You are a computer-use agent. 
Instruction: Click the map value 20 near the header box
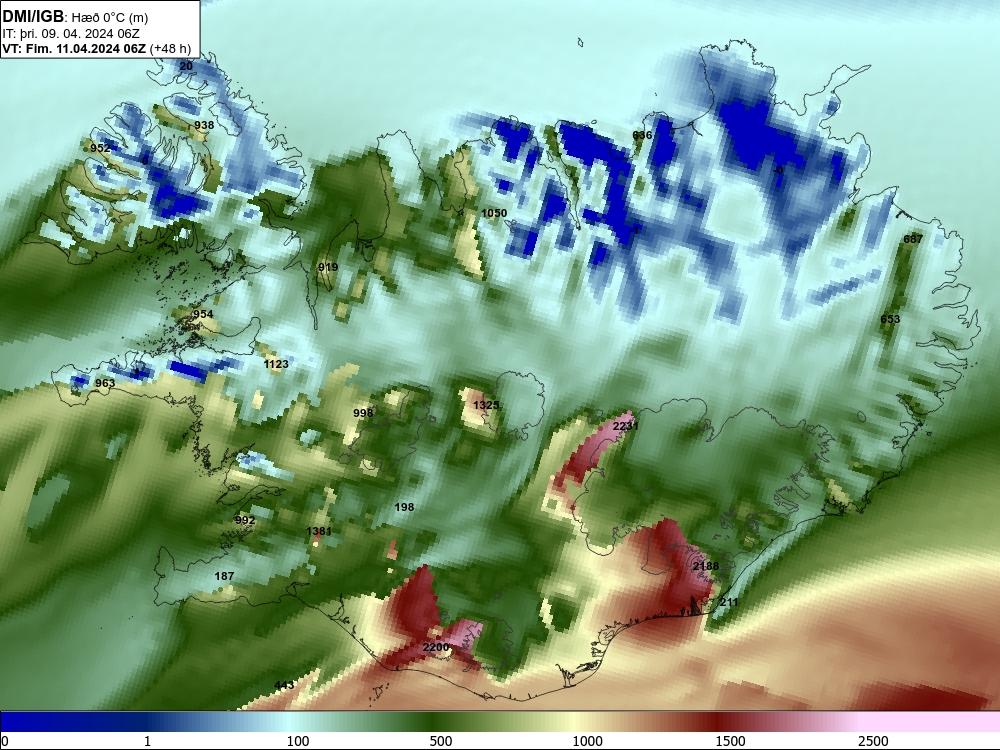pyautogui.click(x=186, y=66)
